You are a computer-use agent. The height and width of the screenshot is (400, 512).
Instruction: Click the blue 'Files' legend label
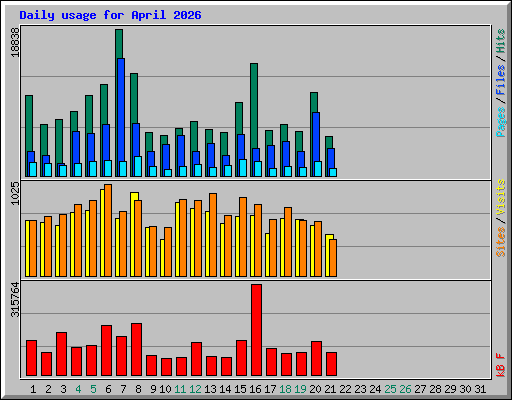[501, 80]
